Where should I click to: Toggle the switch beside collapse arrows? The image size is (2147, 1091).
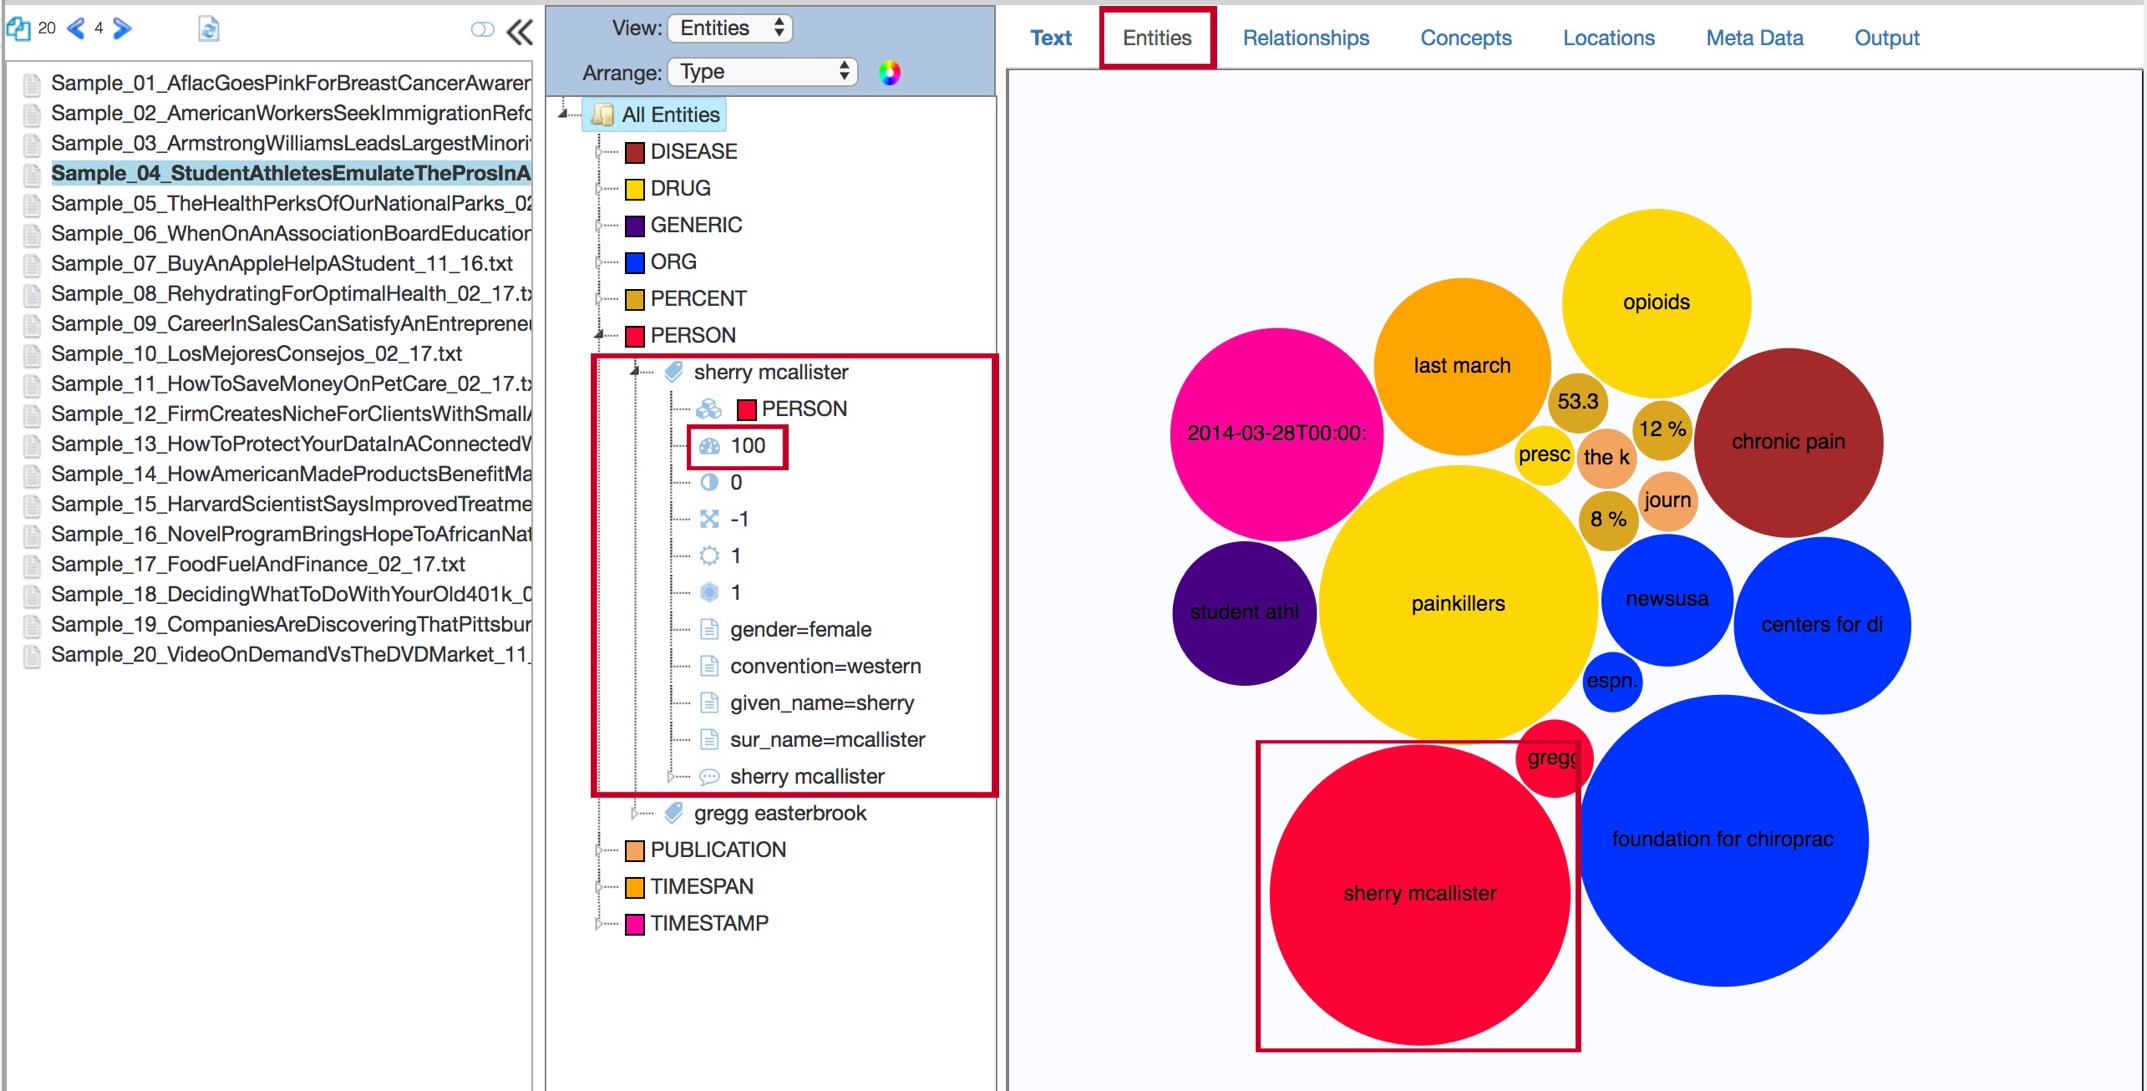(481, 30)
